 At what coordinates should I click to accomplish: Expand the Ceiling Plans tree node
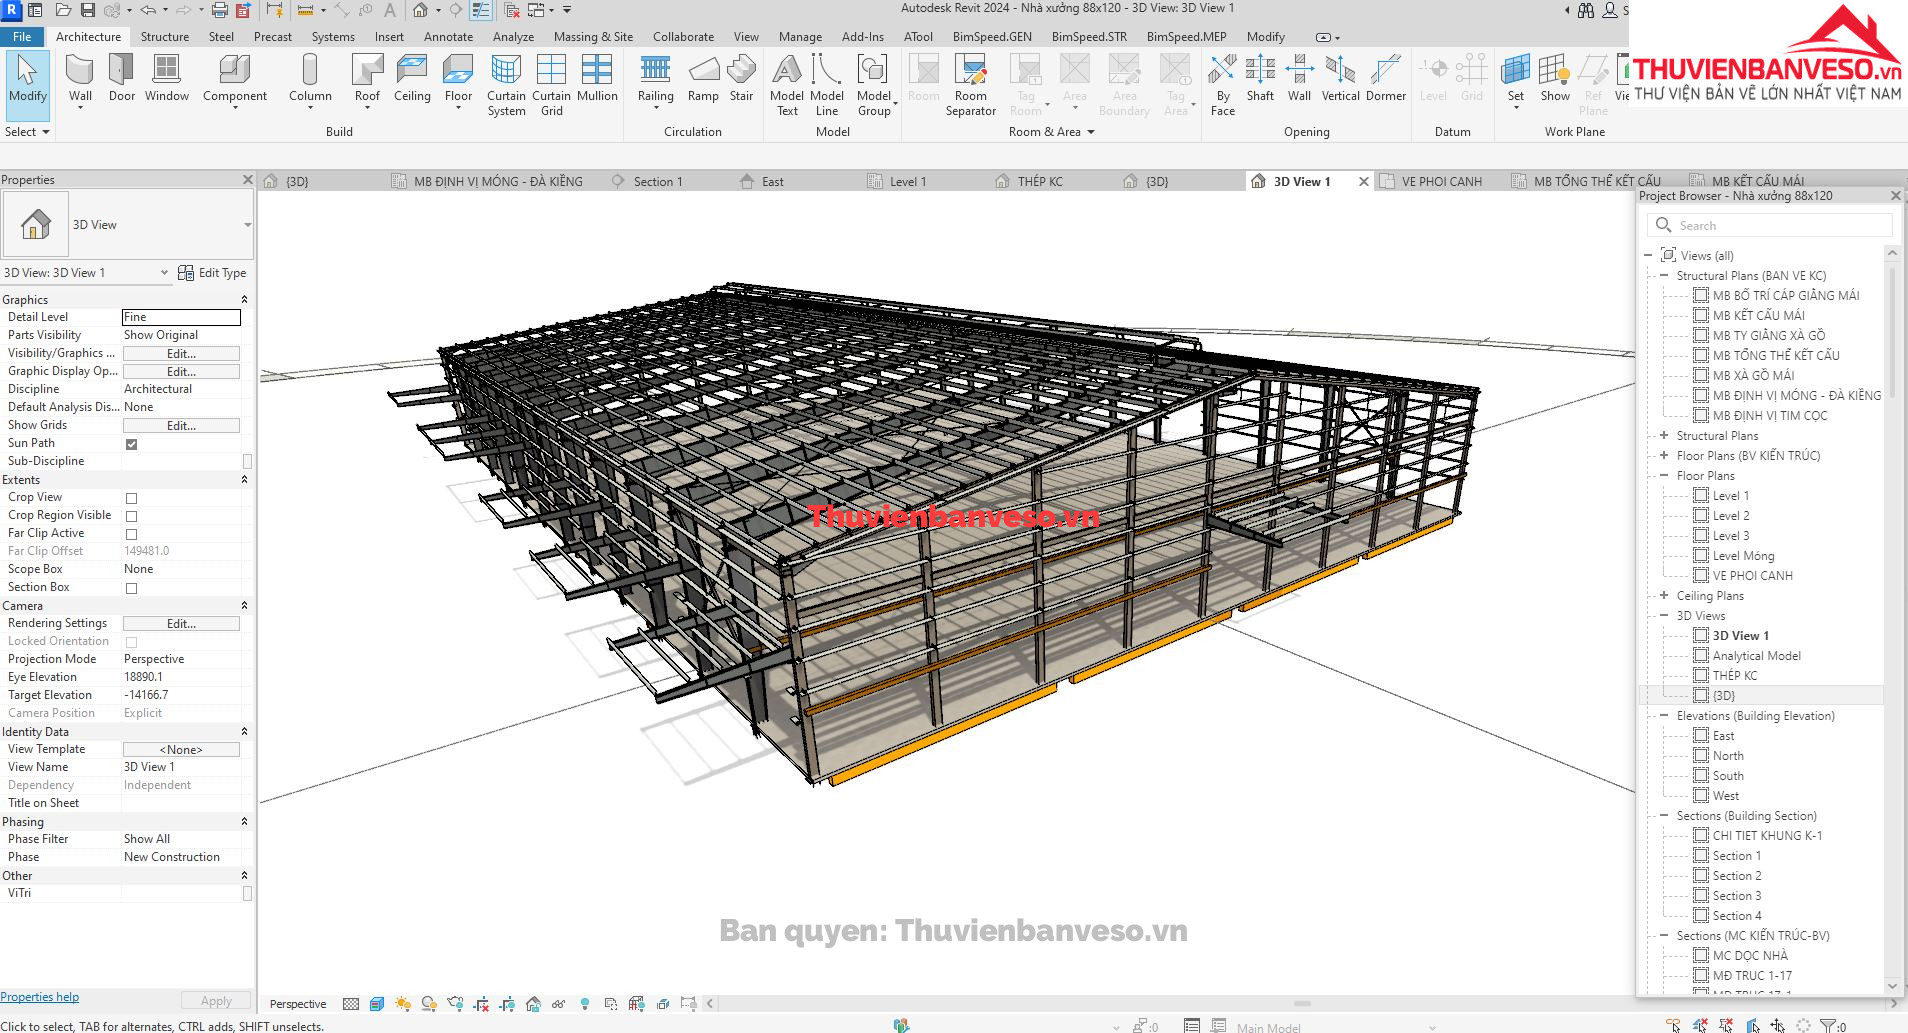click(1664, 596)
